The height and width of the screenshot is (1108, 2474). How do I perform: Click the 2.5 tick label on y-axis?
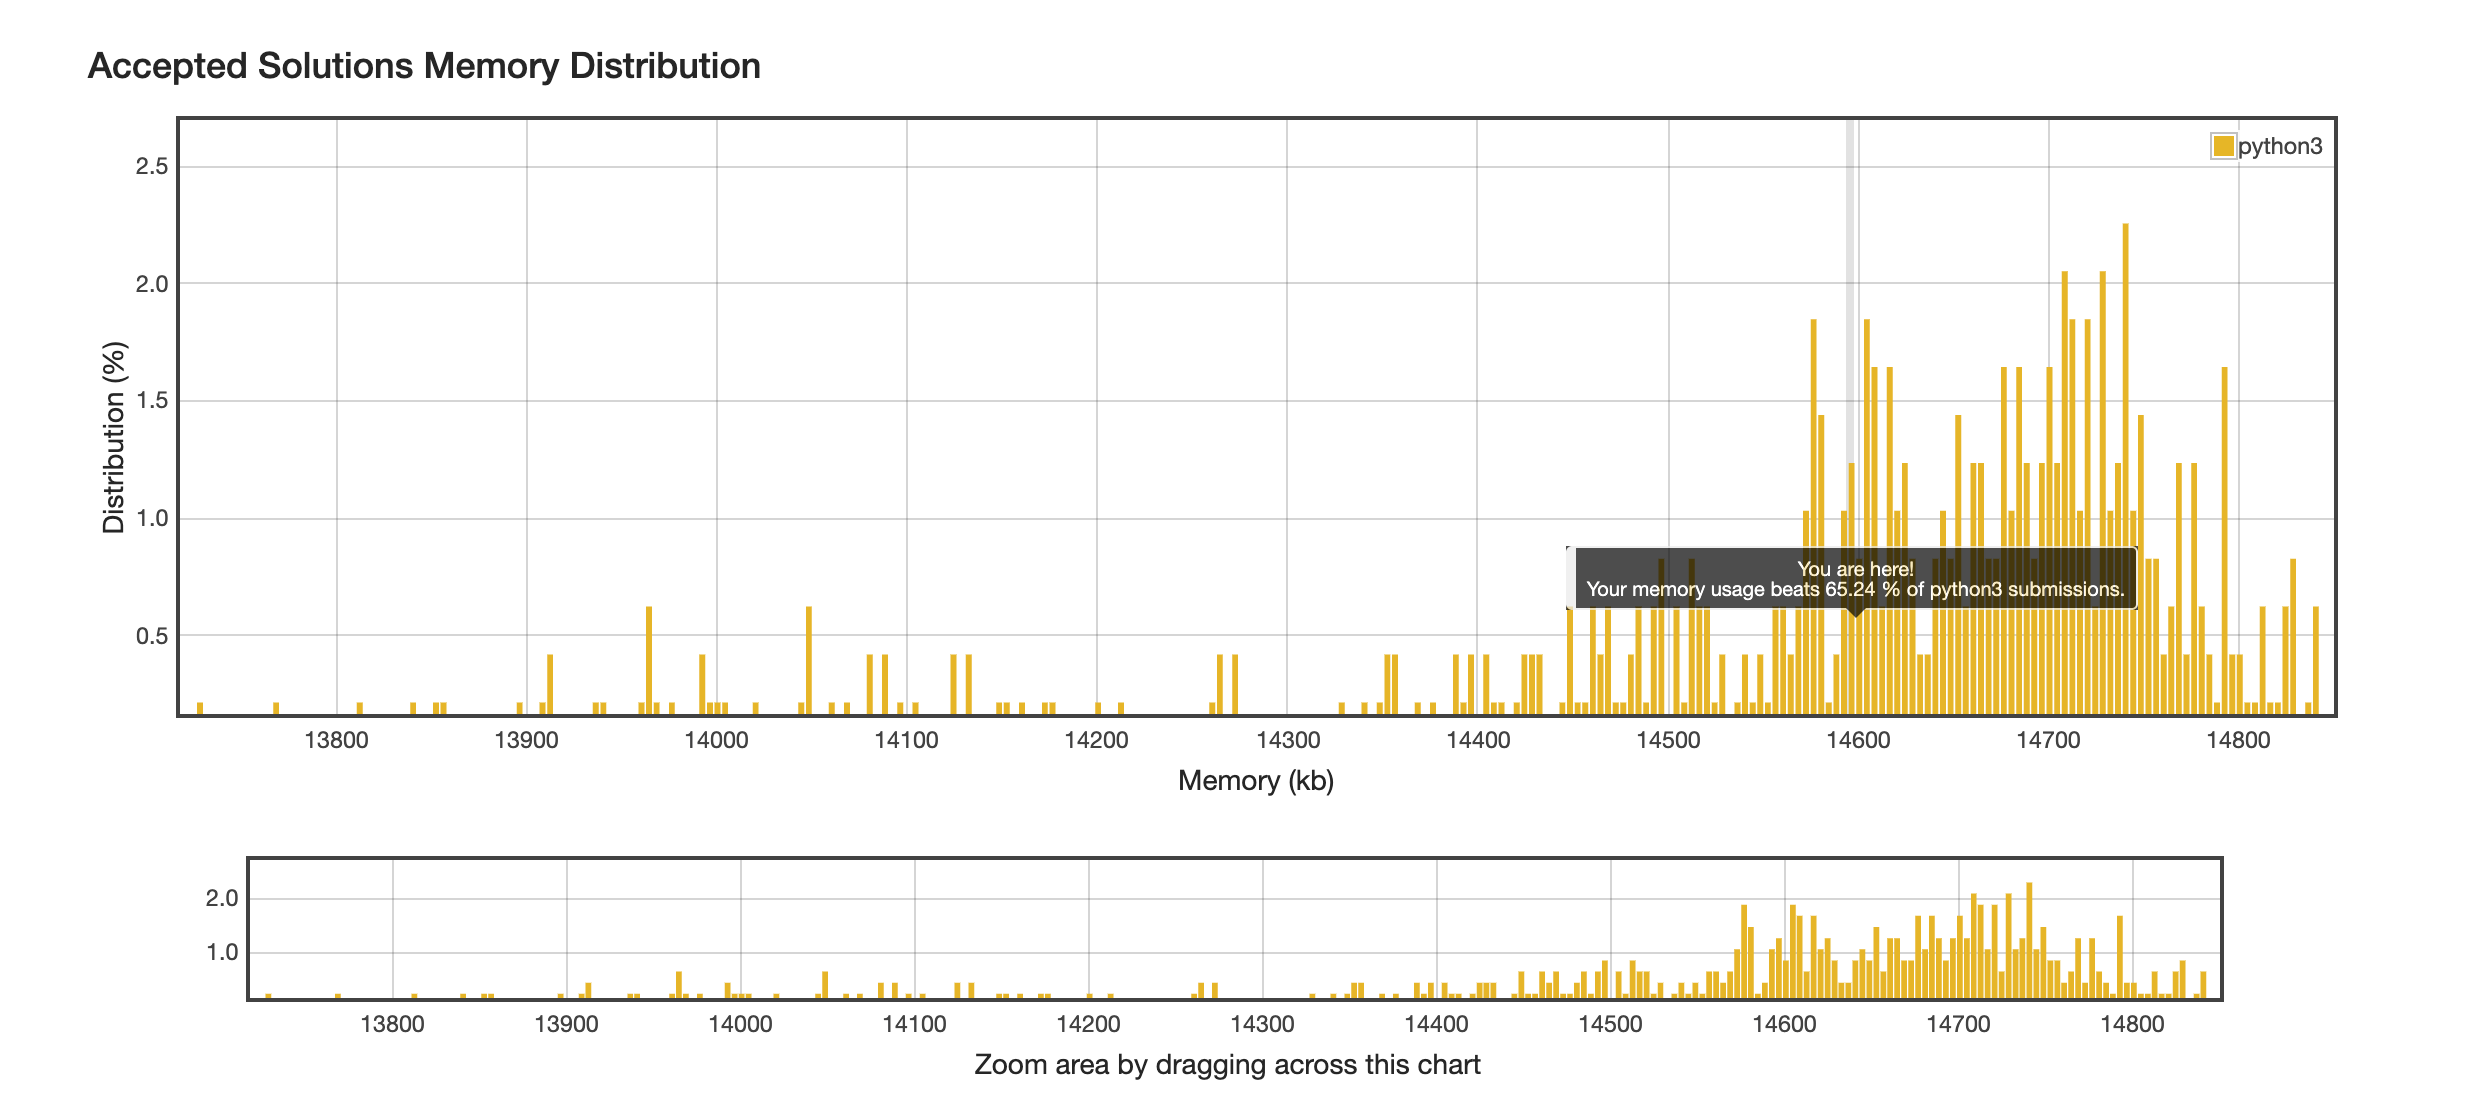(152, 166)
